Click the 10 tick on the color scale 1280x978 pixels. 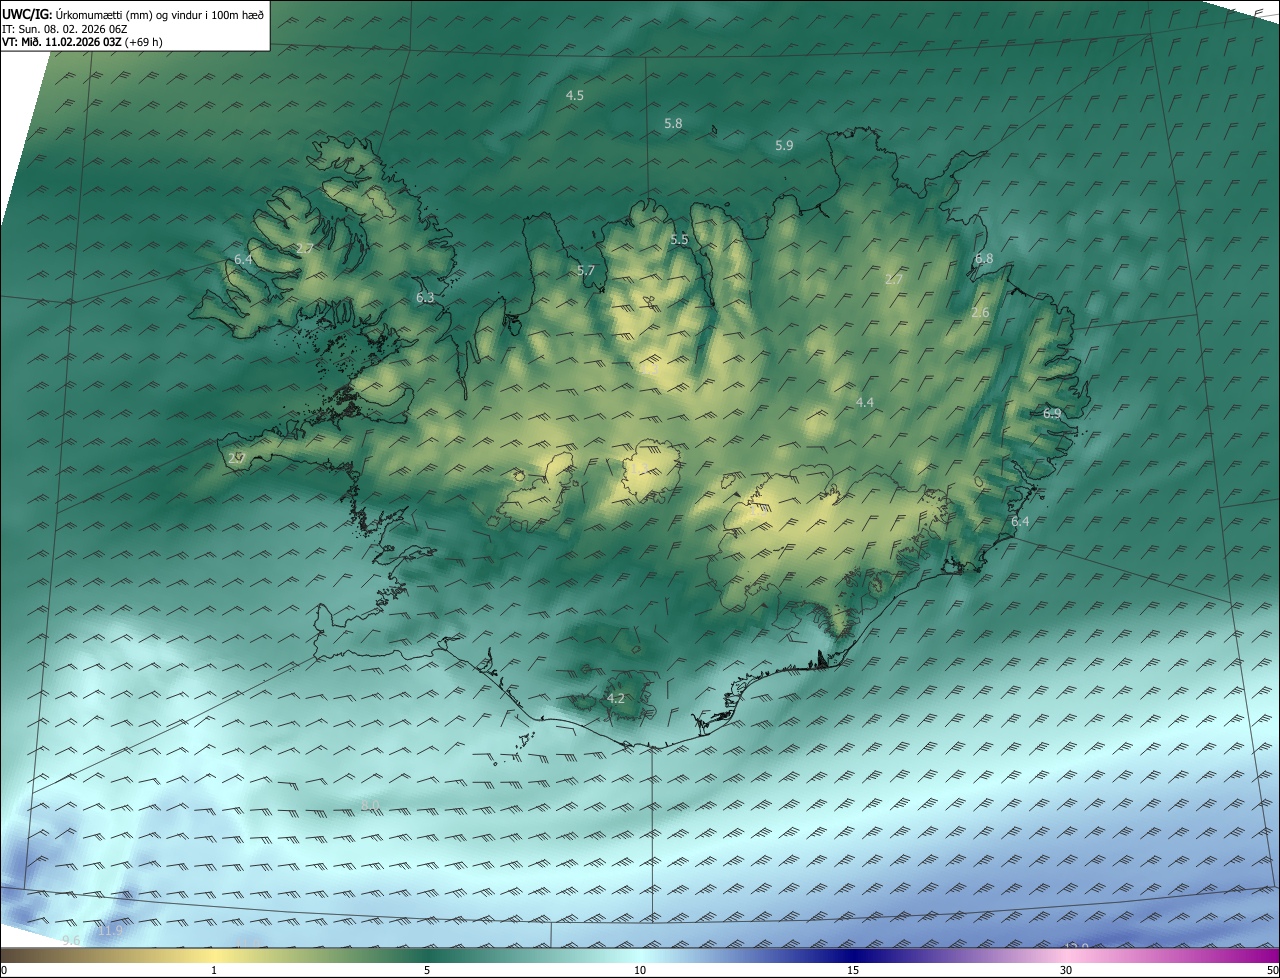pos(640,970)
